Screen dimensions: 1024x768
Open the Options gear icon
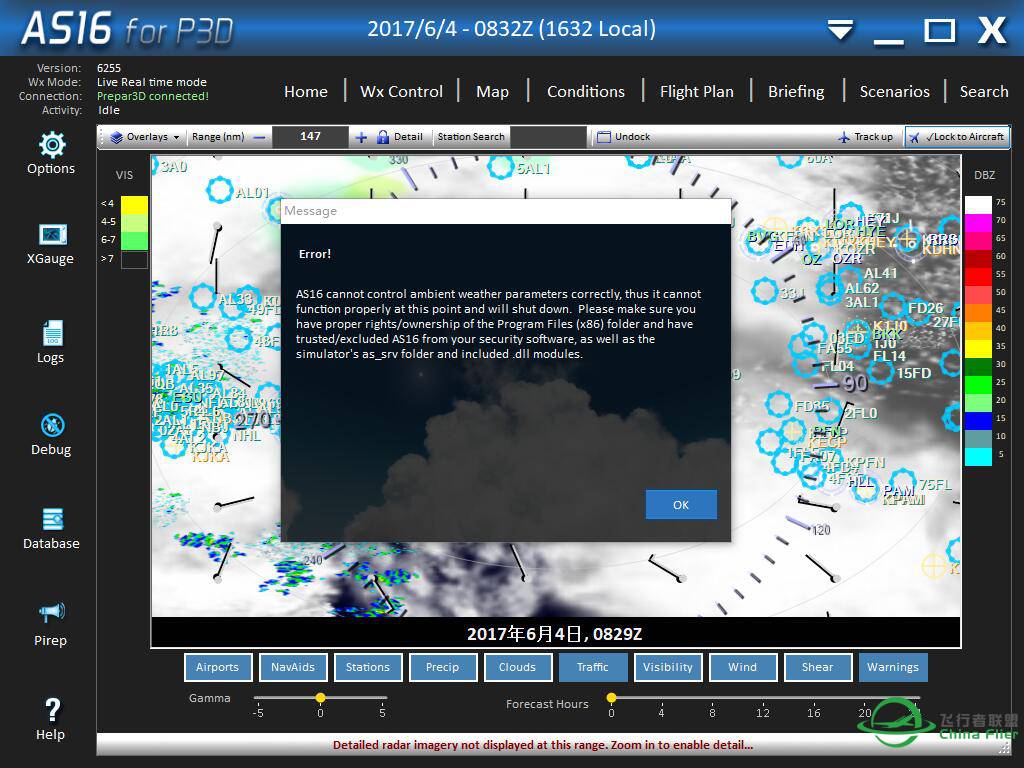pos(52,145)
